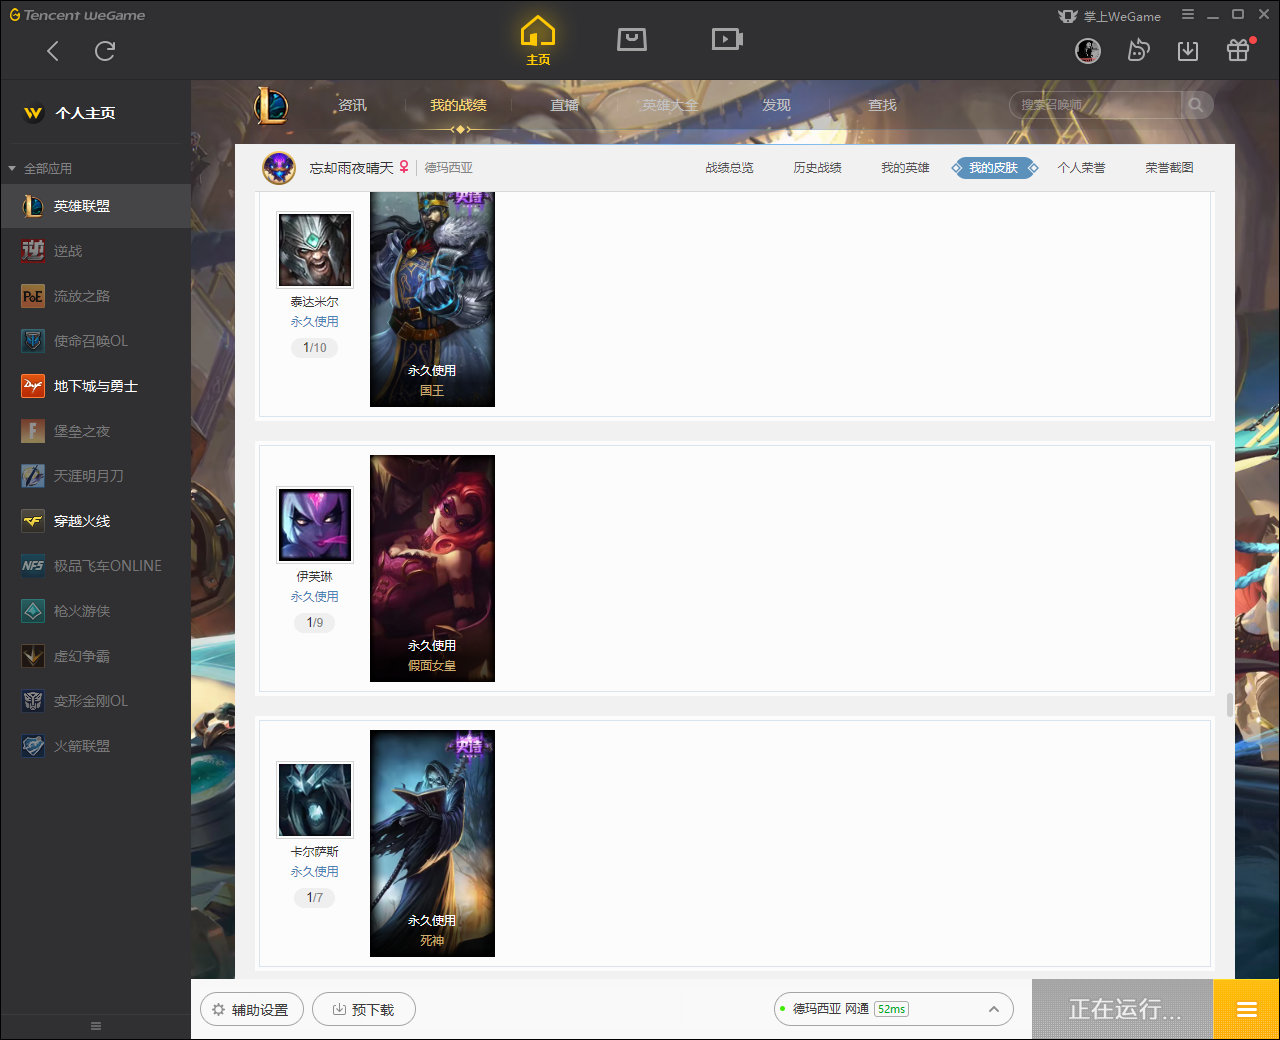Click the 1/7 skin count badge
The width and height of the screenshot is (1280, 1040).
tap(315, 898)
